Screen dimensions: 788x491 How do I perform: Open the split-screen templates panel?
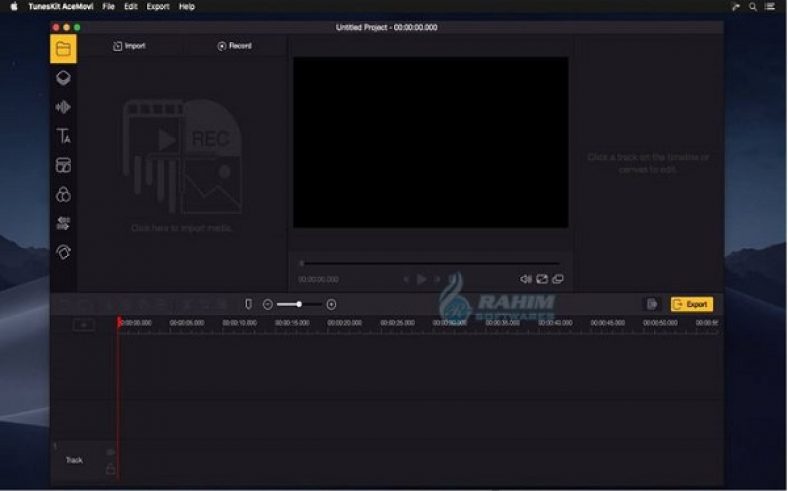[x=63, y=165]
